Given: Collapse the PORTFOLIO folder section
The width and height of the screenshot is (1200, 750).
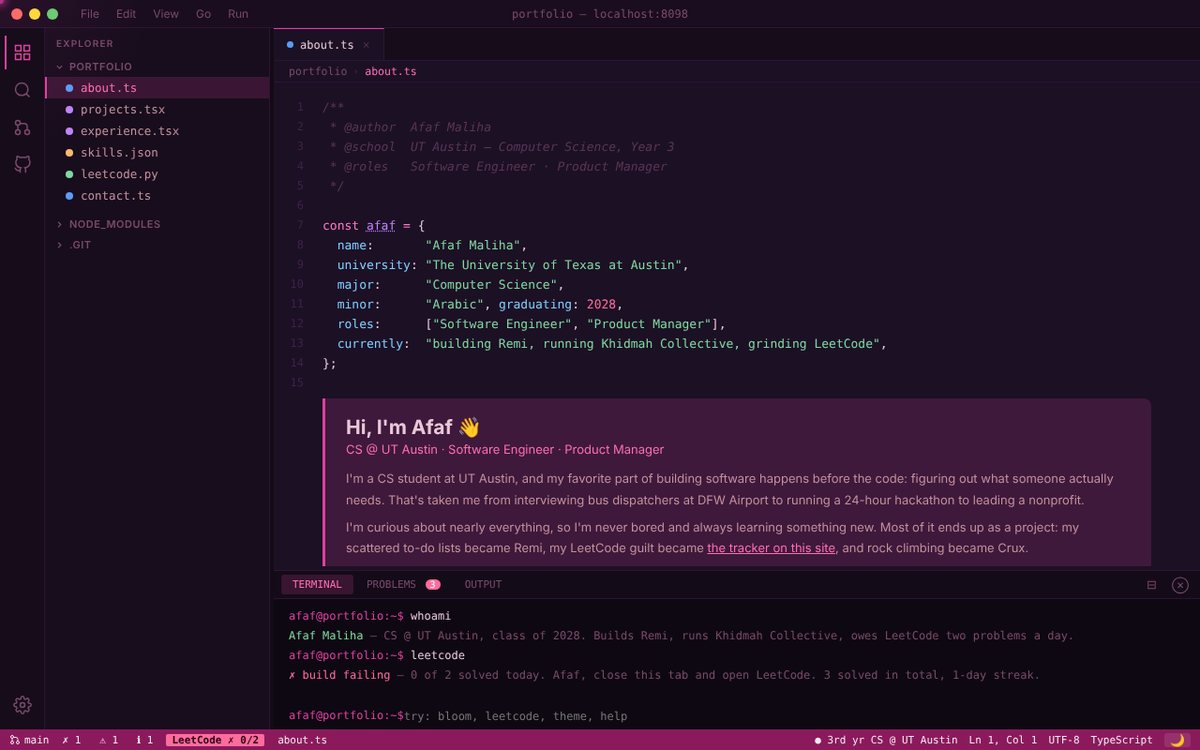Looking at the screenshot, I should (157, 66).
